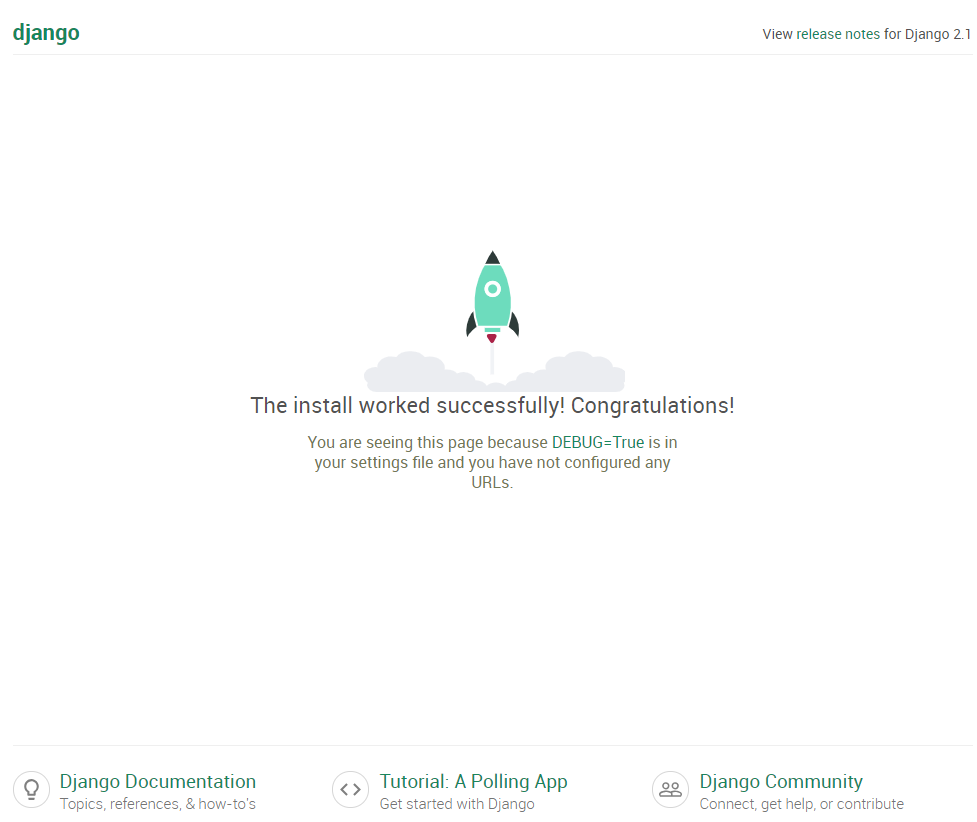Open the Django Community link

click(x=781, y=781)
